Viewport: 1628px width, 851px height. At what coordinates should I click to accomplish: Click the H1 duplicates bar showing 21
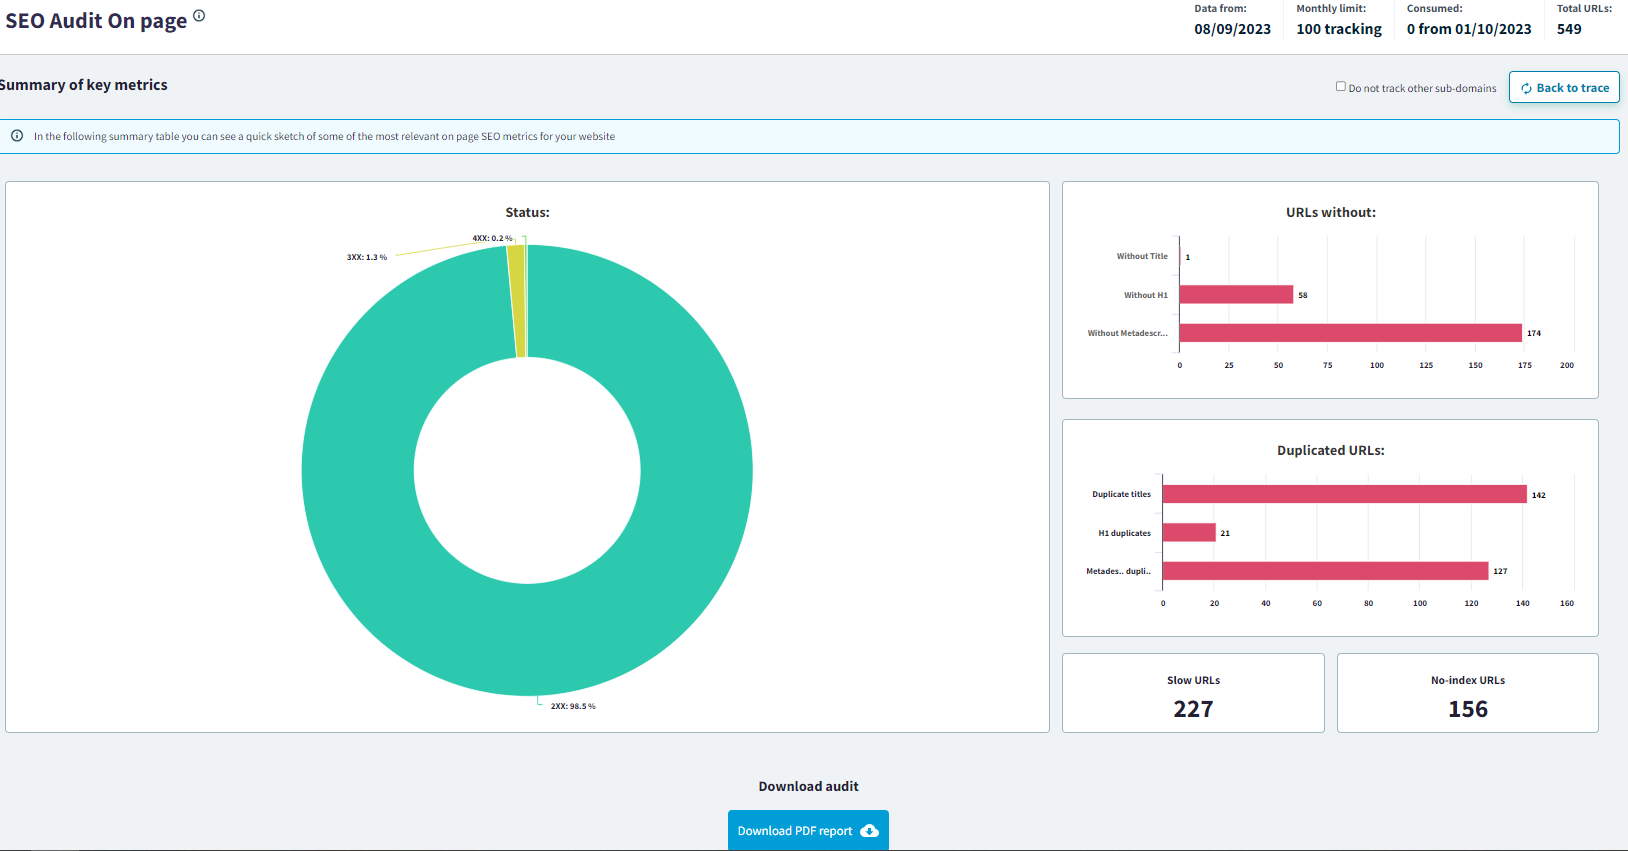tap(1189, 533)
